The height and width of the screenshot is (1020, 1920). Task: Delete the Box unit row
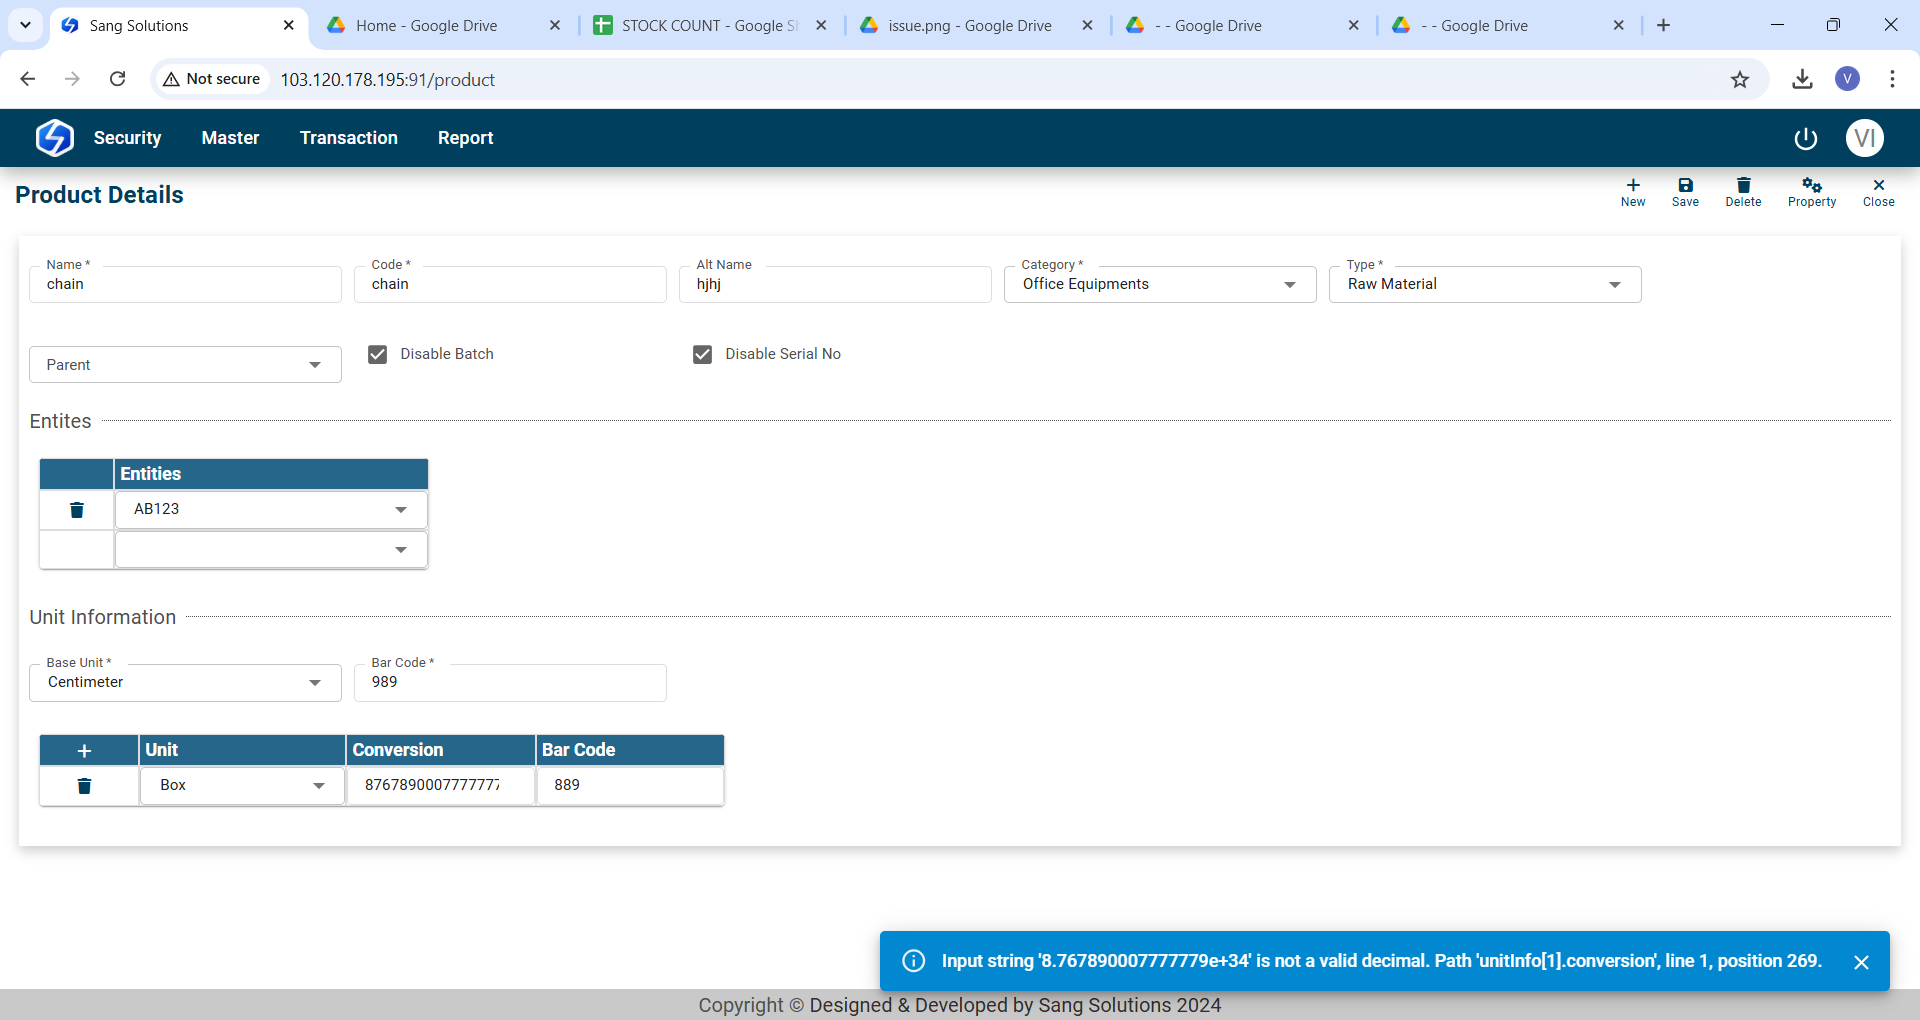[x=85, y=786]
